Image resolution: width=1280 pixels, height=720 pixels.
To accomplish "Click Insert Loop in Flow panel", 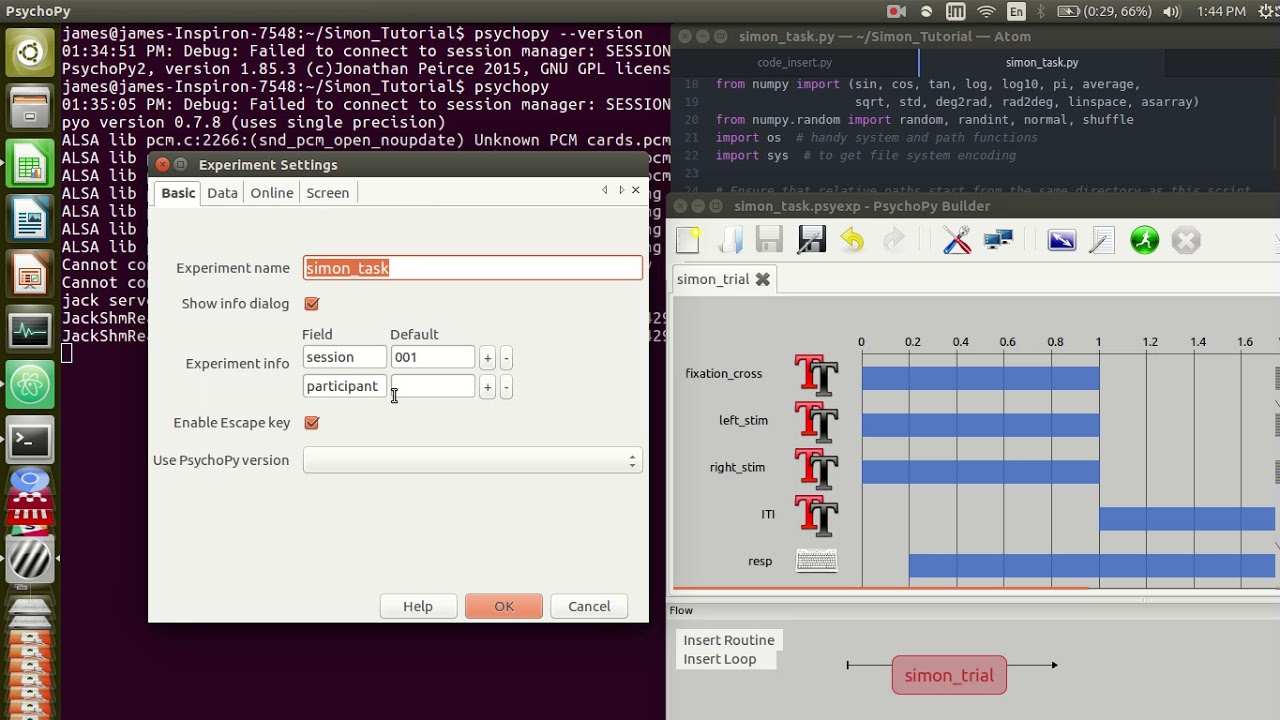I will (720, 659).
